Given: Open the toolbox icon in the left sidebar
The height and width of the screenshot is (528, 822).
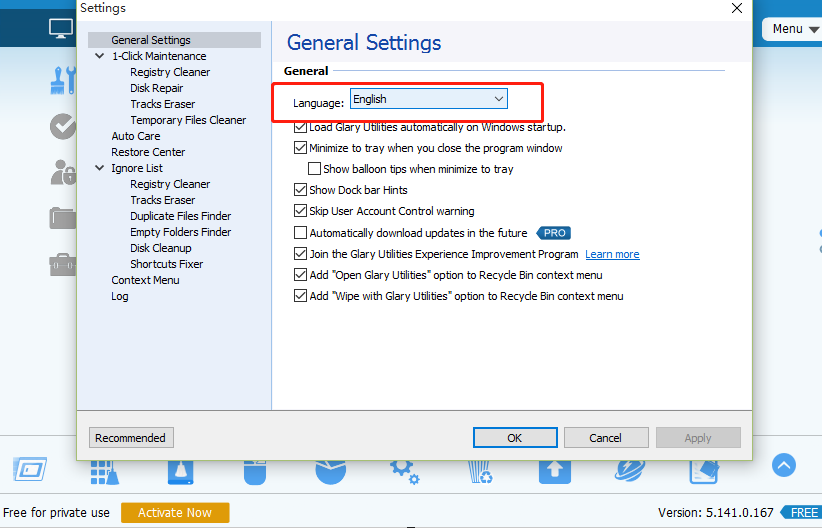Looking at the screenshot, I should pos(63,264).
